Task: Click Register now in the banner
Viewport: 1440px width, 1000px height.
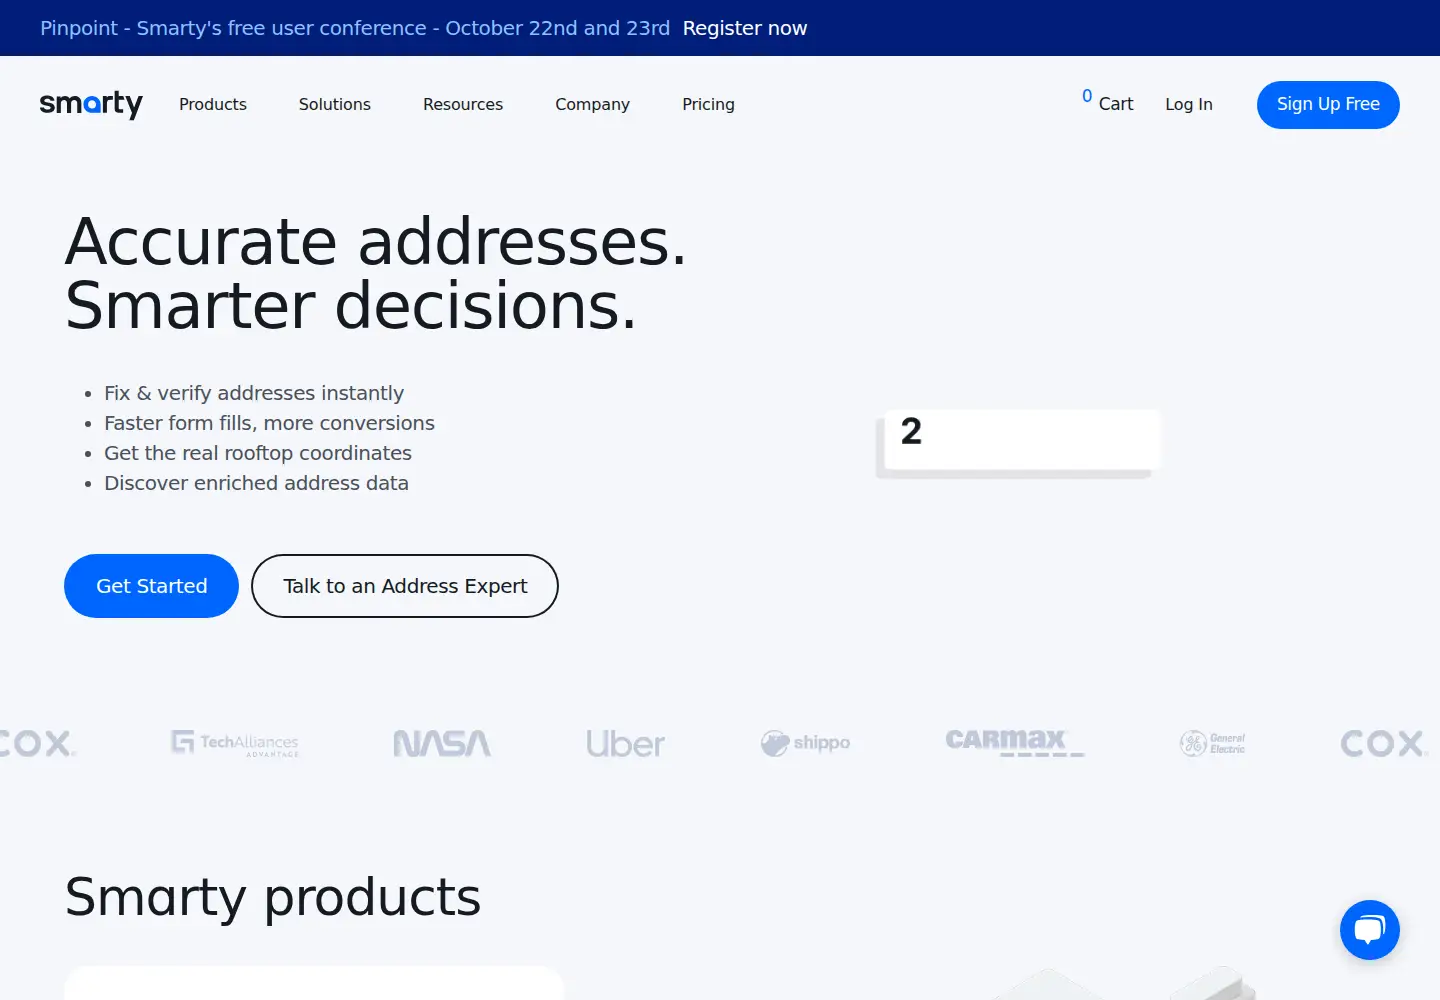Action: [x=745, y=28]
